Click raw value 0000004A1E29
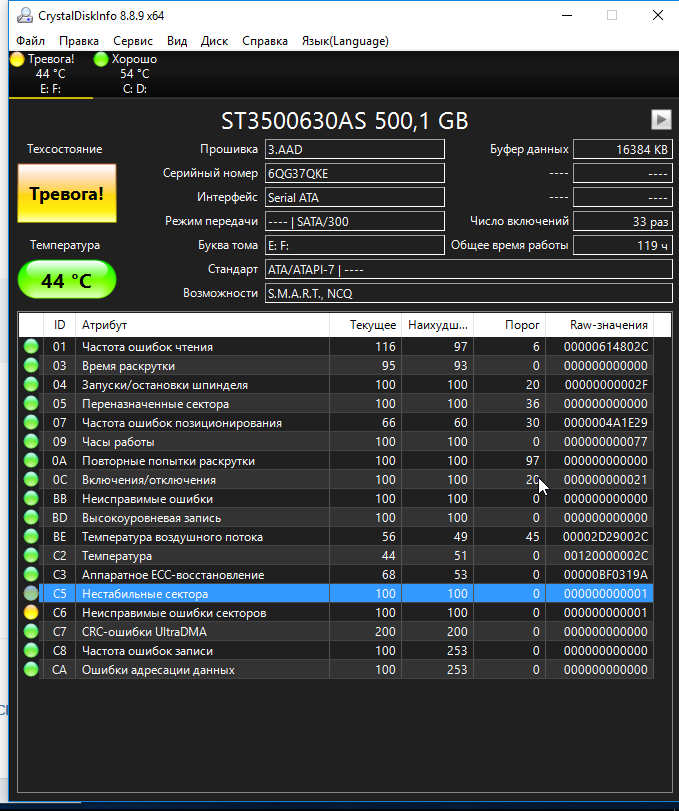The image size is (679, 811). 606,423
